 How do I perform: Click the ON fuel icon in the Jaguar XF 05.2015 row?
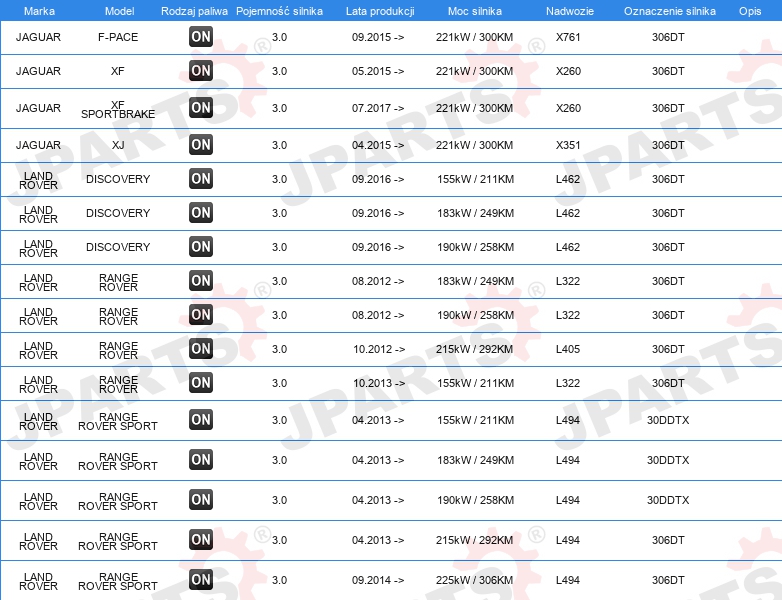pyautogui.click(x=201, y=70)
